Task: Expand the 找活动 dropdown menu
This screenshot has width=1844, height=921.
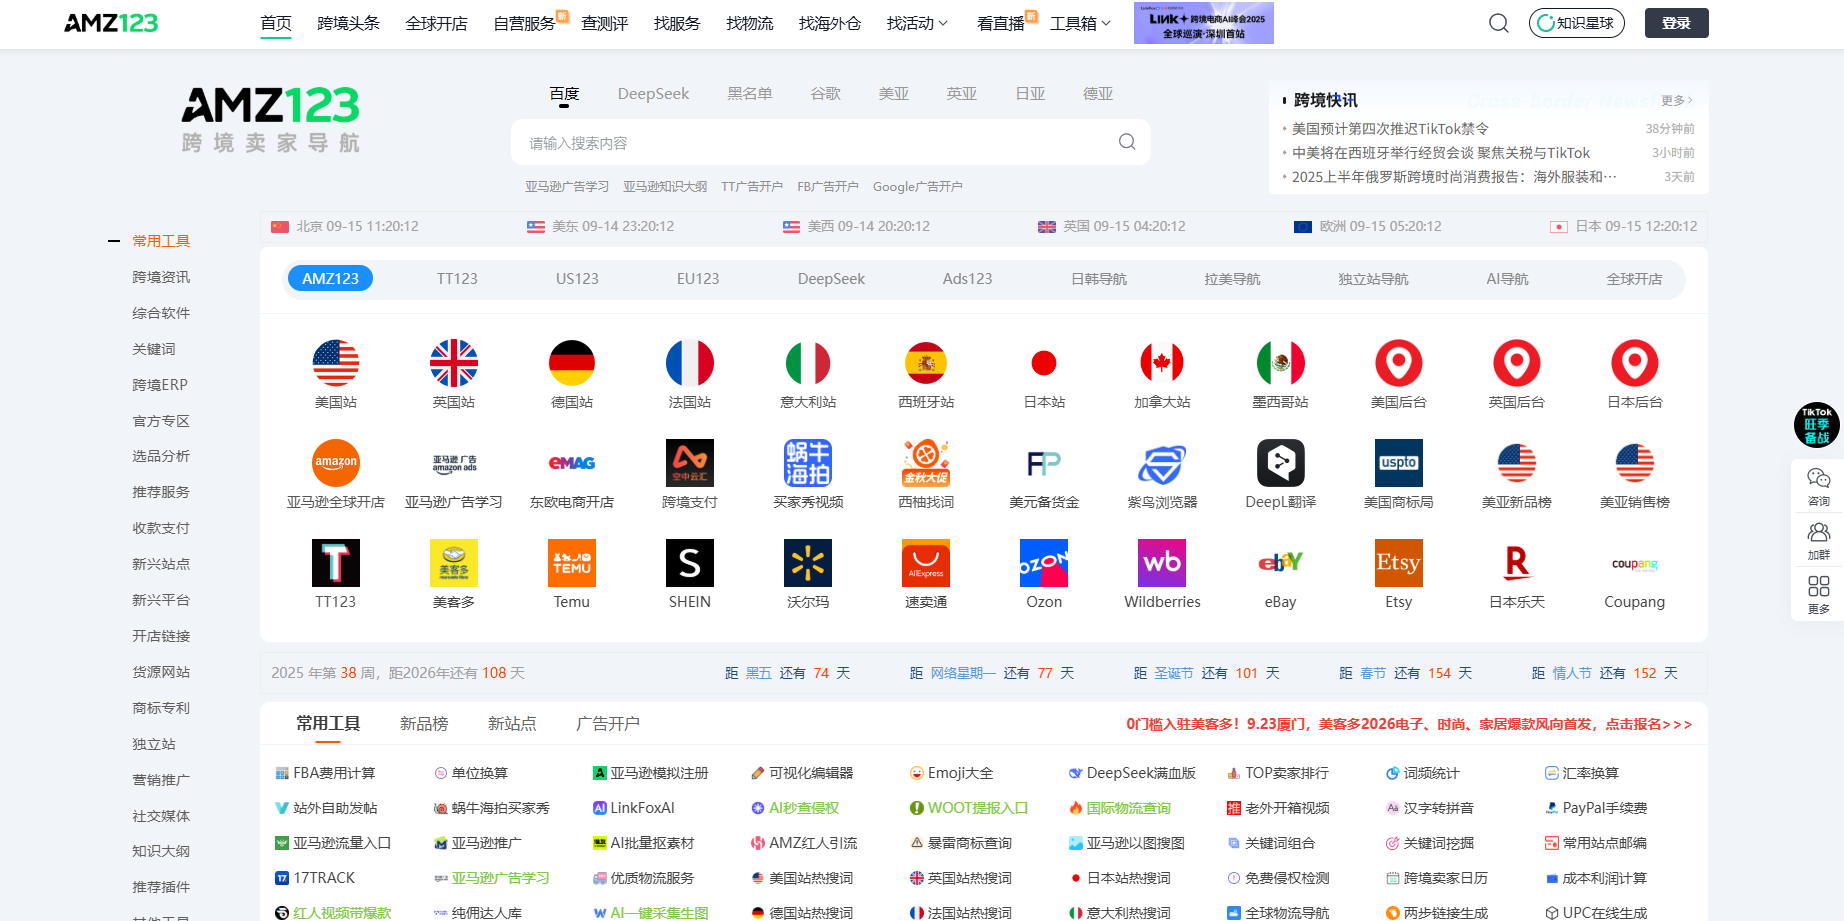Action: pos(917,23)
